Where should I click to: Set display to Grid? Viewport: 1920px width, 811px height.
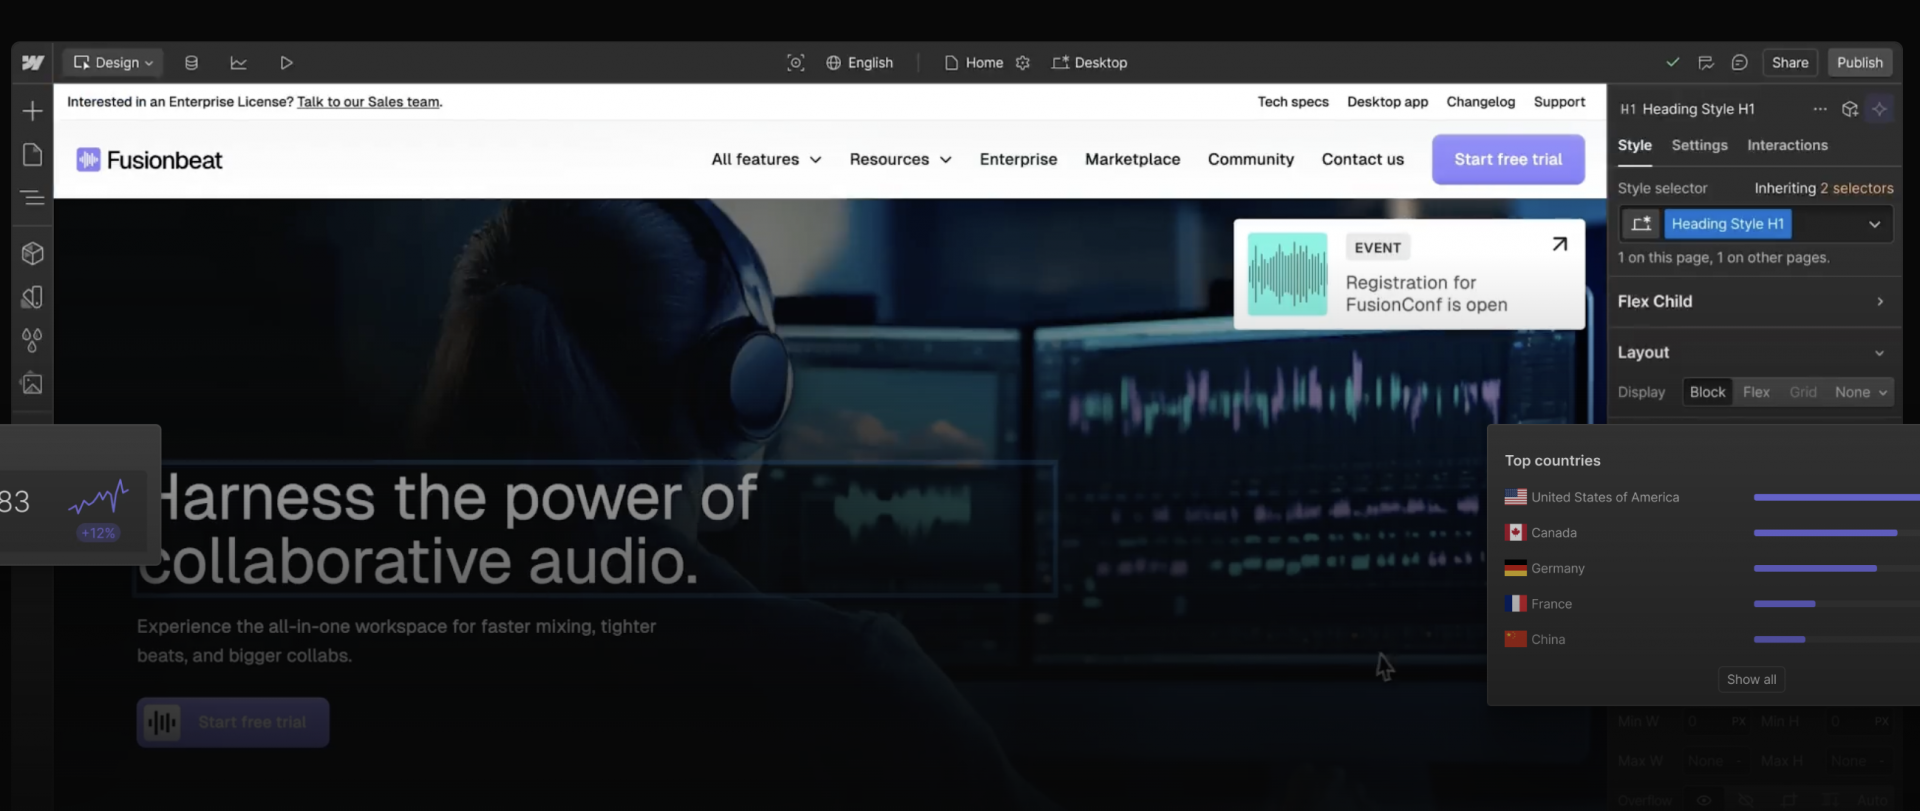[1803, 393]
